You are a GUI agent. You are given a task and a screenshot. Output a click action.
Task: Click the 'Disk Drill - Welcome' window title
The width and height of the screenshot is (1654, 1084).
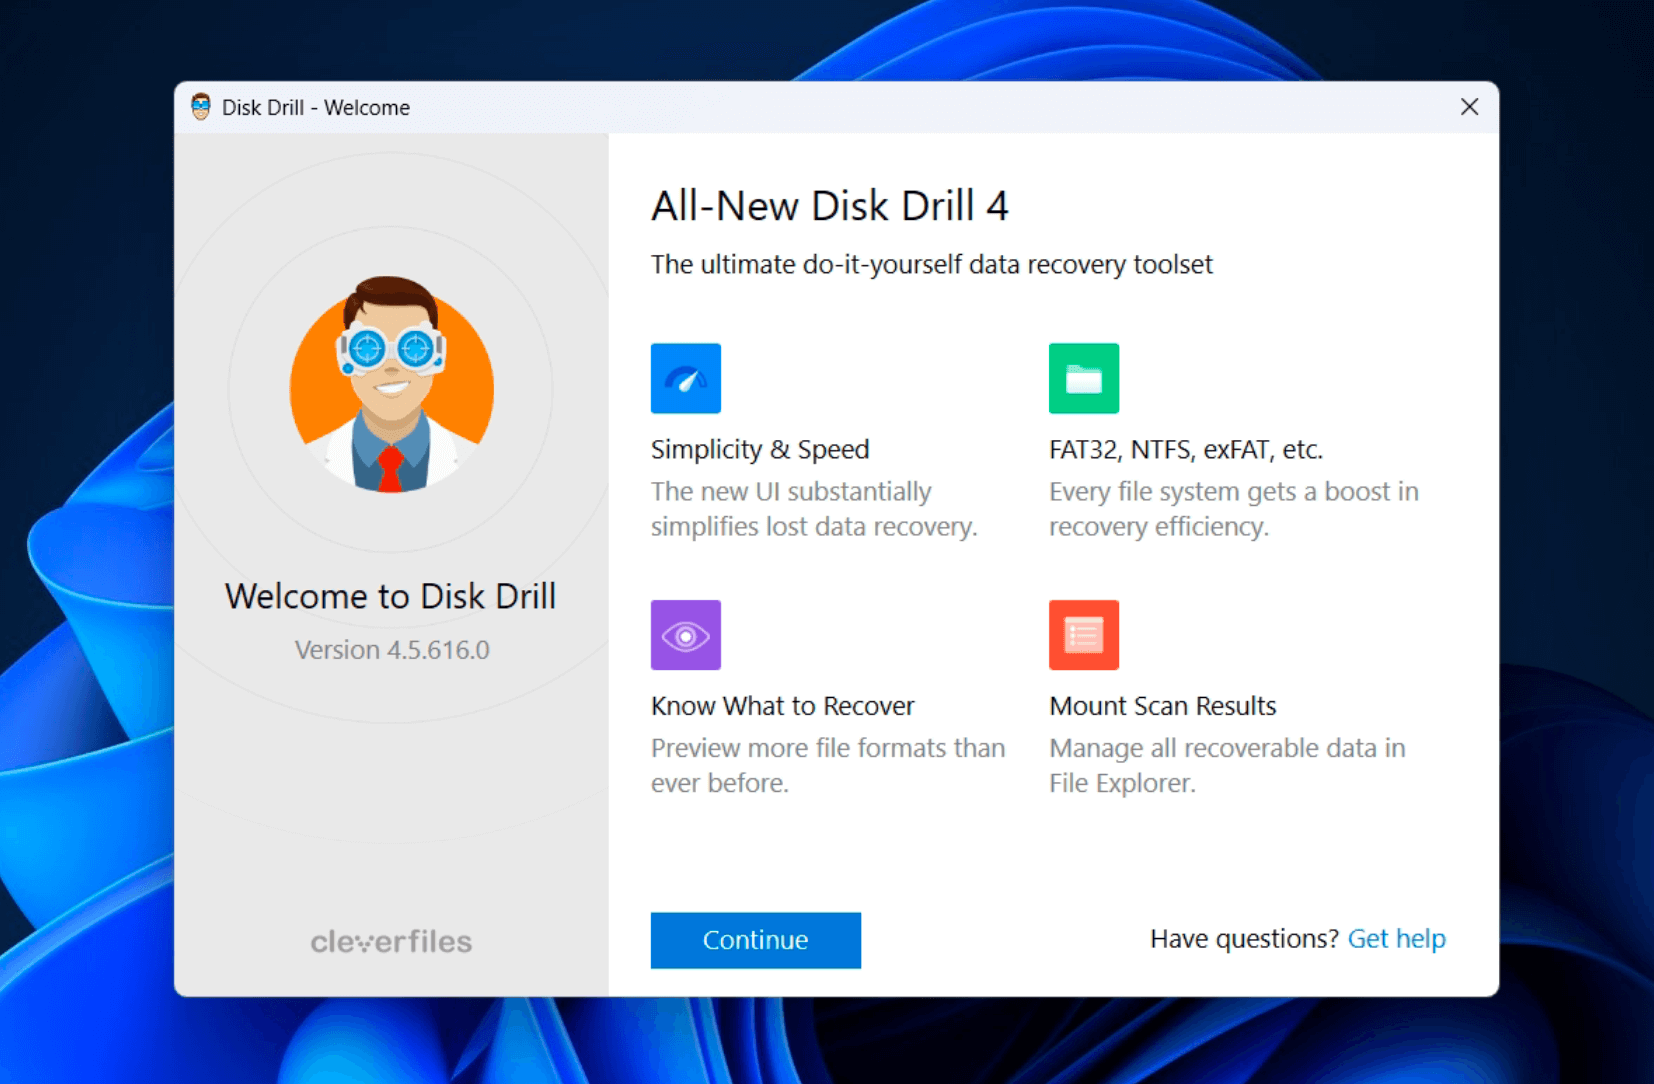[316, 108]
